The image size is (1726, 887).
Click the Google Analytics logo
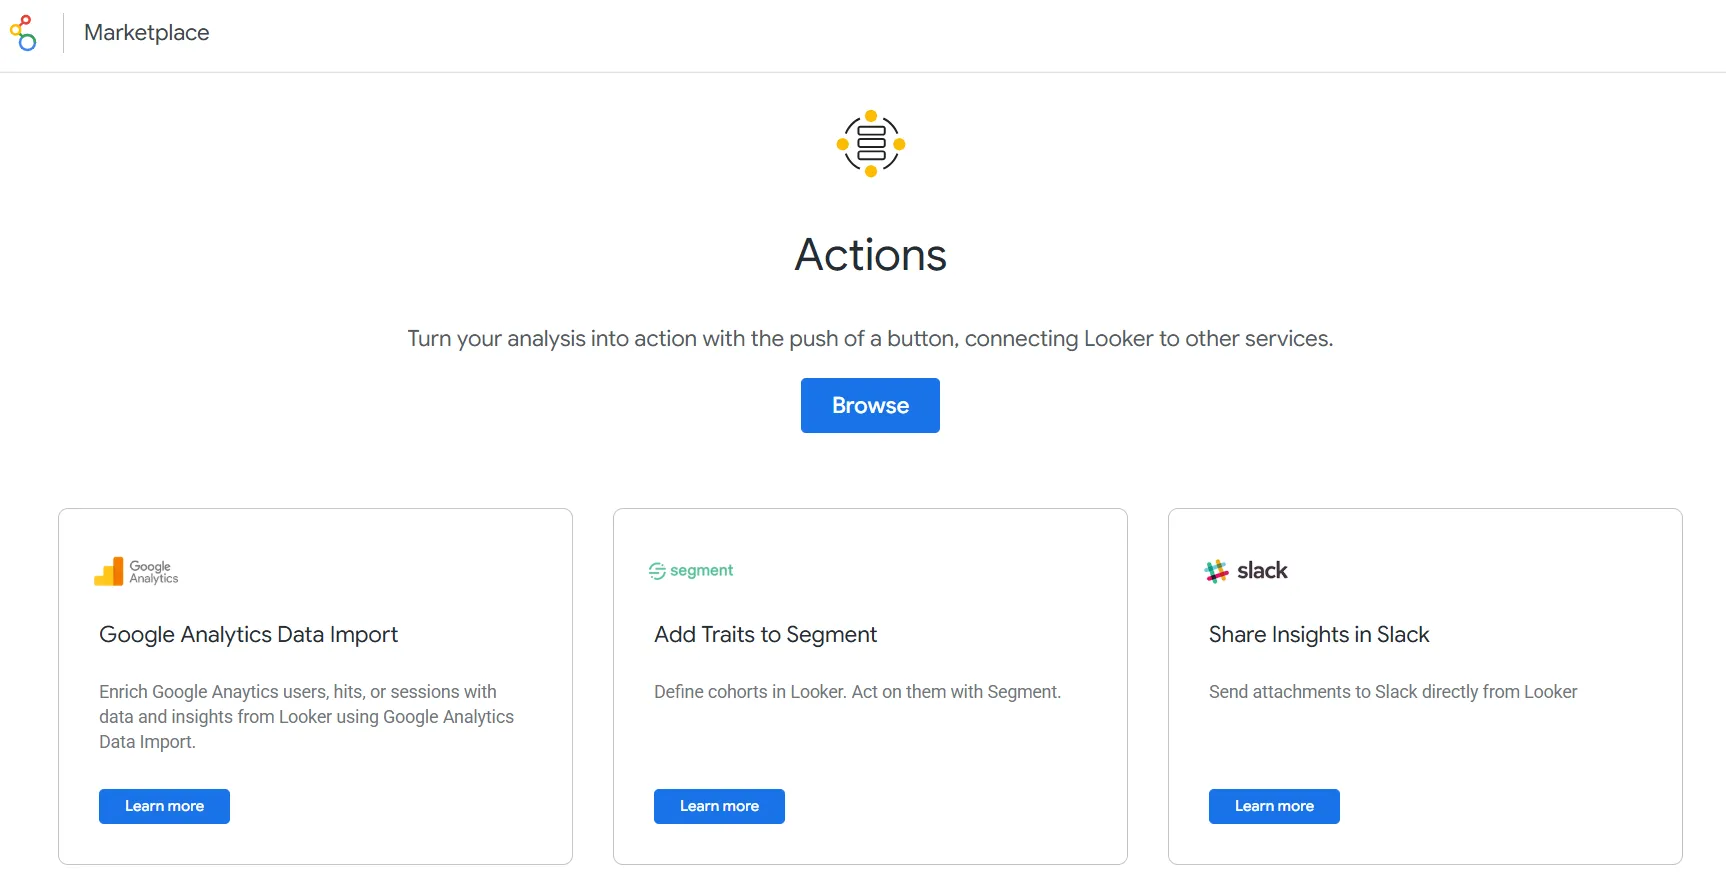[x=136, y=571]
